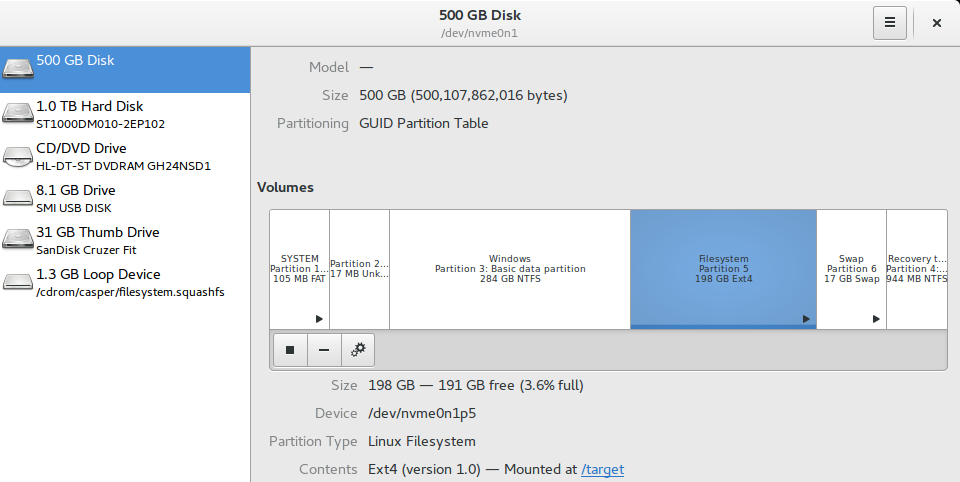The image size is (960, 482).
Task: Click the mounted arrow on the Filesystem partition
Action: pyautogui.click(x=806, y=318)
